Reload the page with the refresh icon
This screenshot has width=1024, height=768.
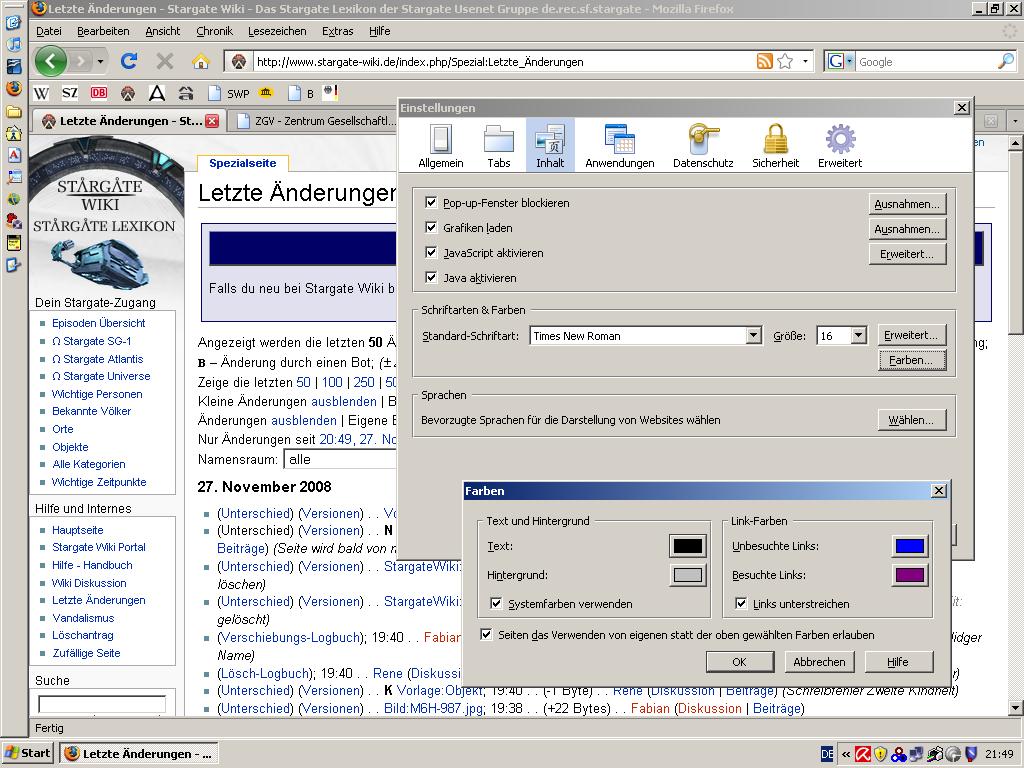(x=129, y=61)
